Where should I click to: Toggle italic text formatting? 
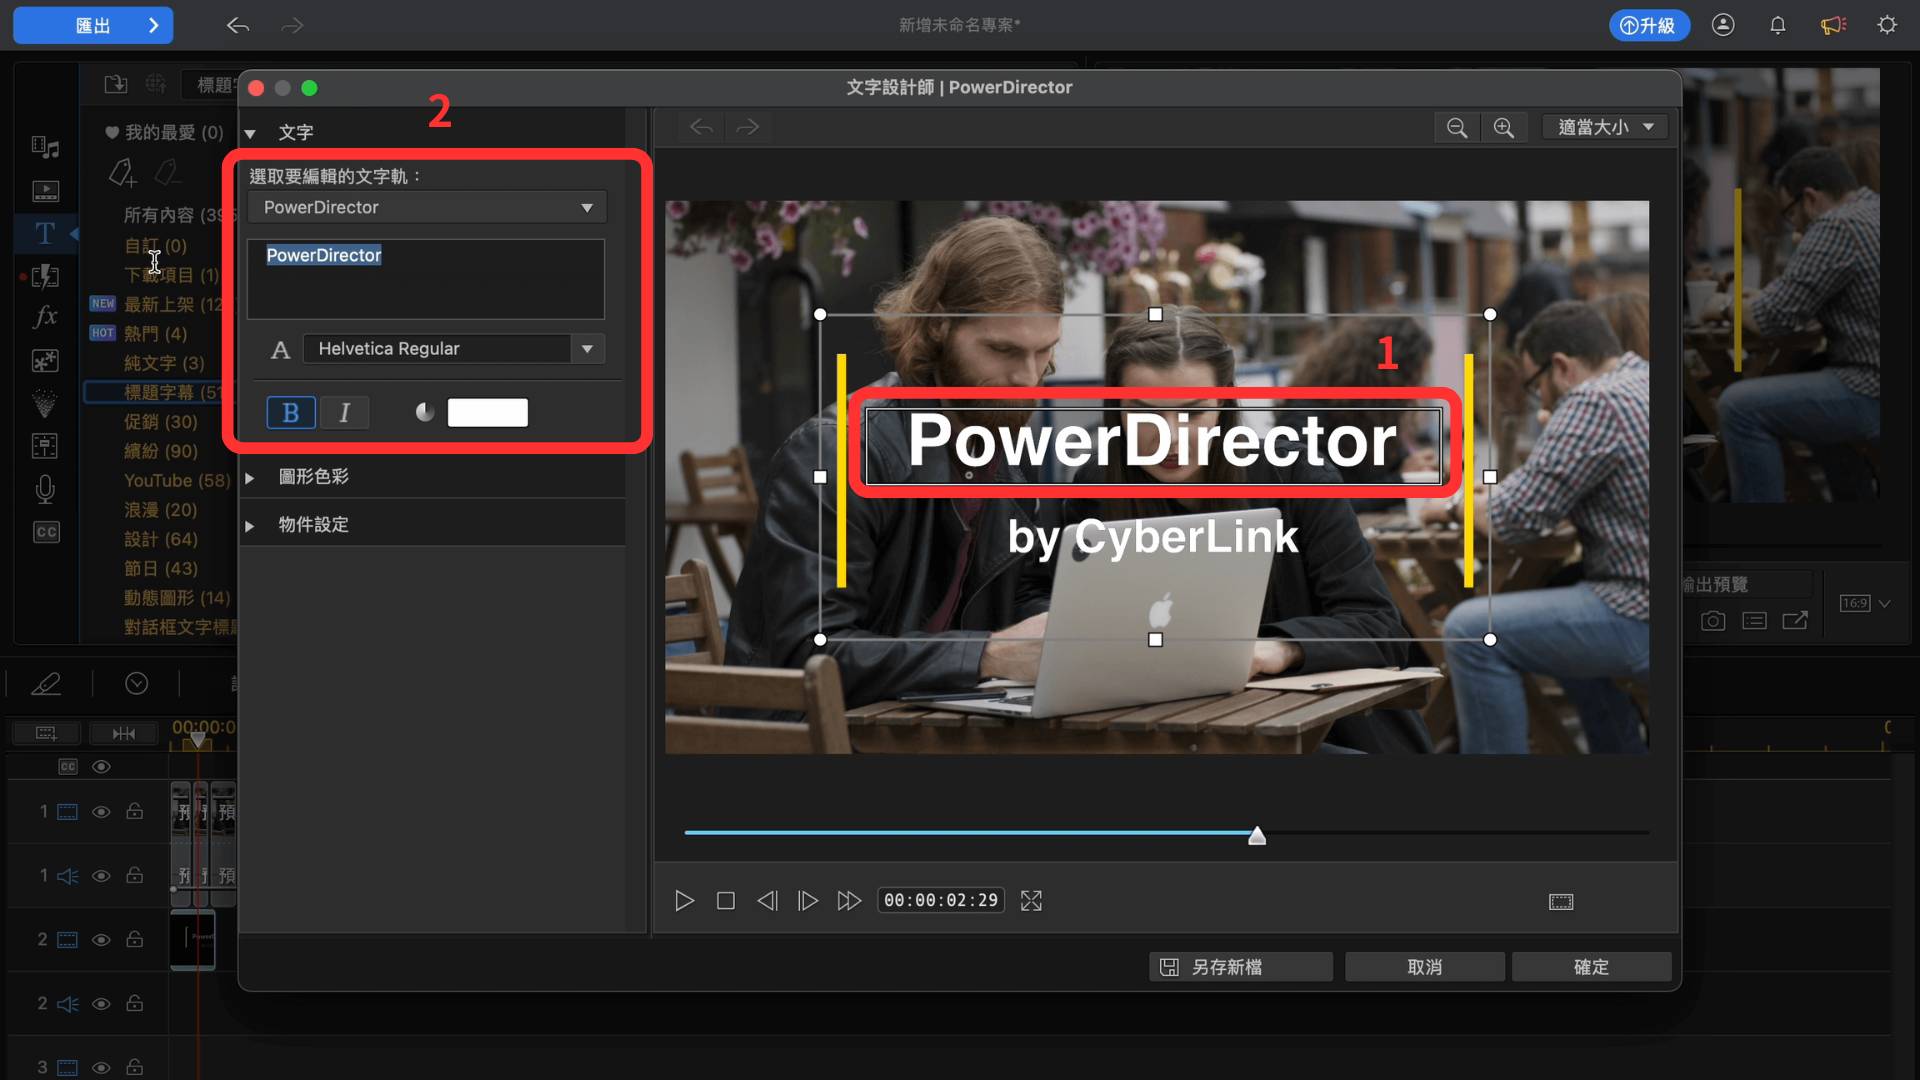(344, 412)
